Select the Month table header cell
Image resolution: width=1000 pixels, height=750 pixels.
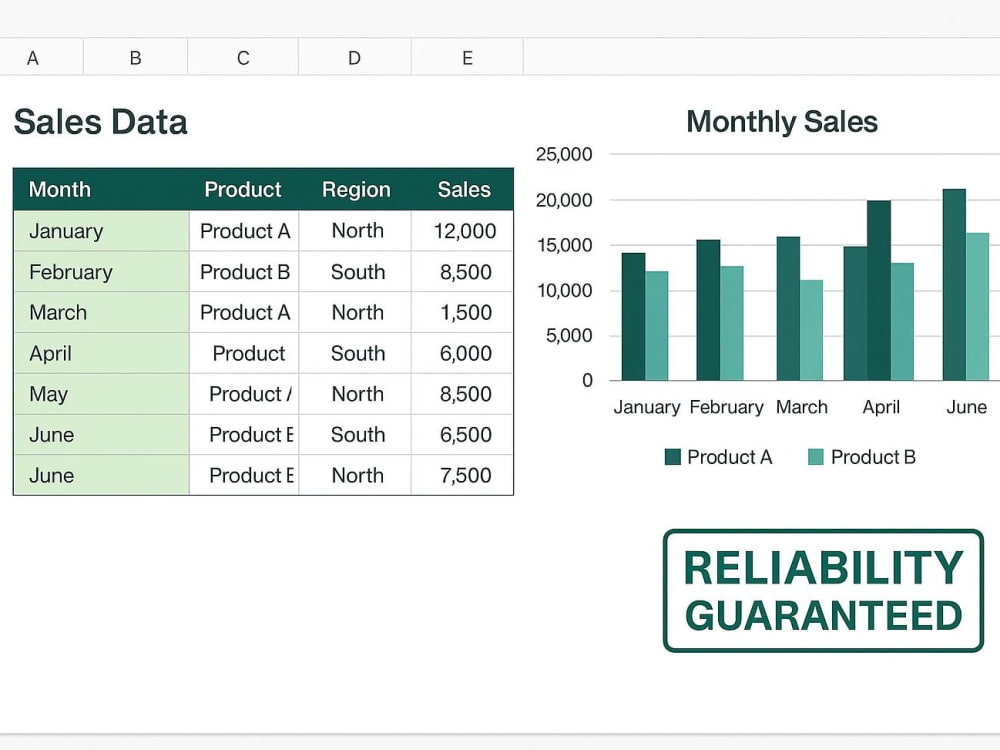click(101, 189)
